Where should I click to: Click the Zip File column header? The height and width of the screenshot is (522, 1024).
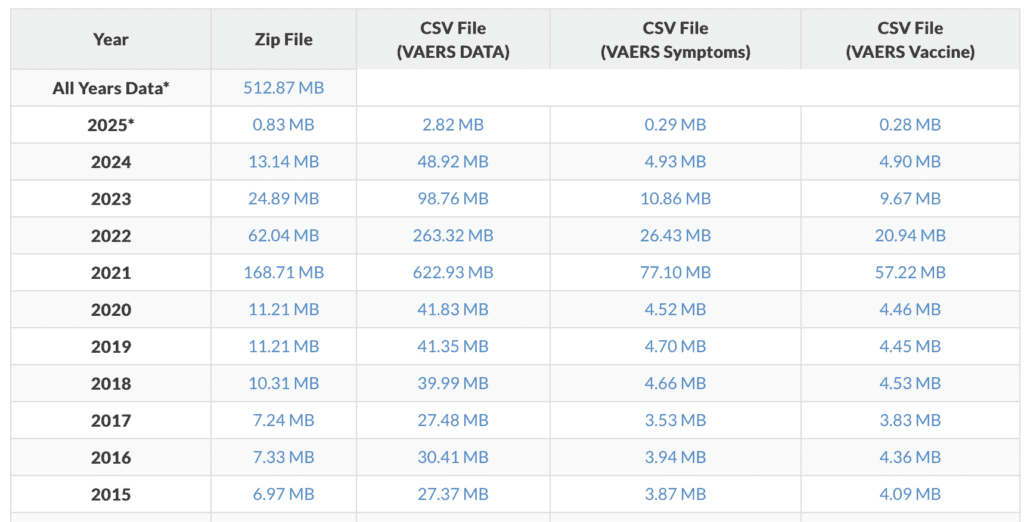click(283, 40)
